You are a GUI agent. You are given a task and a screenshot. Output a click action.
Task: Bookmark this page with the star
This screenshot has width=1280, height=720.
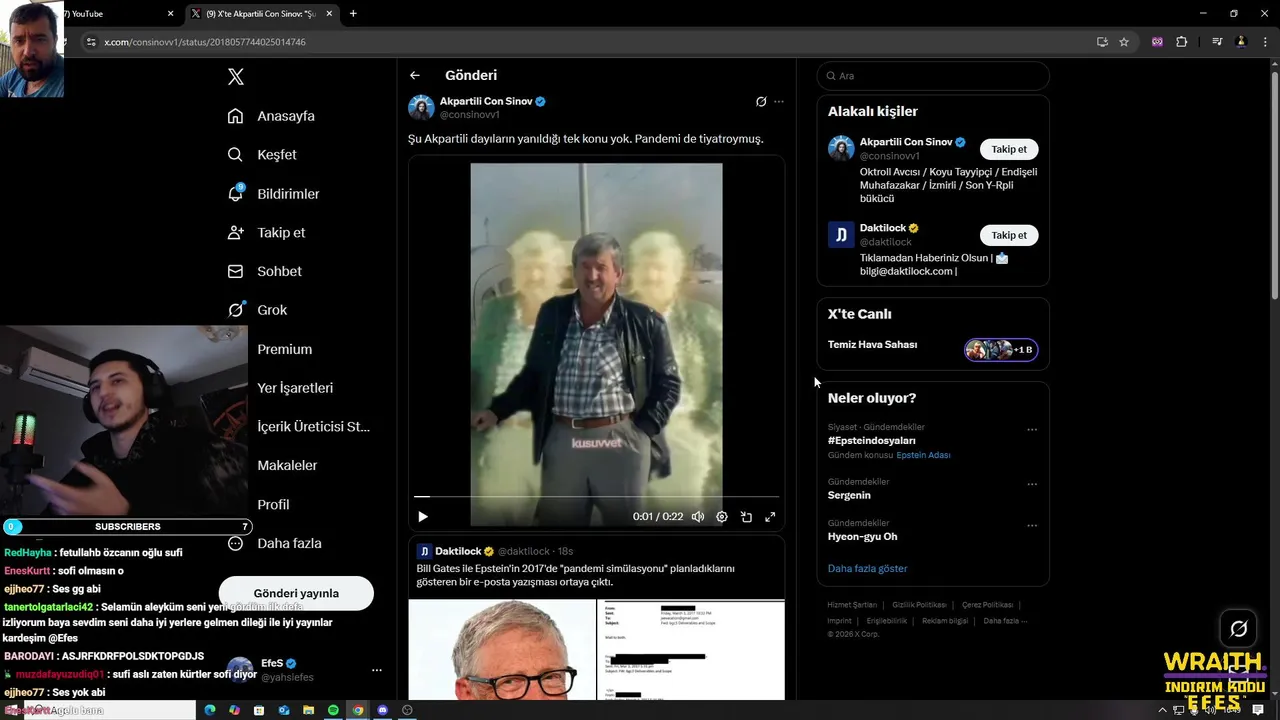[1124, 42]
